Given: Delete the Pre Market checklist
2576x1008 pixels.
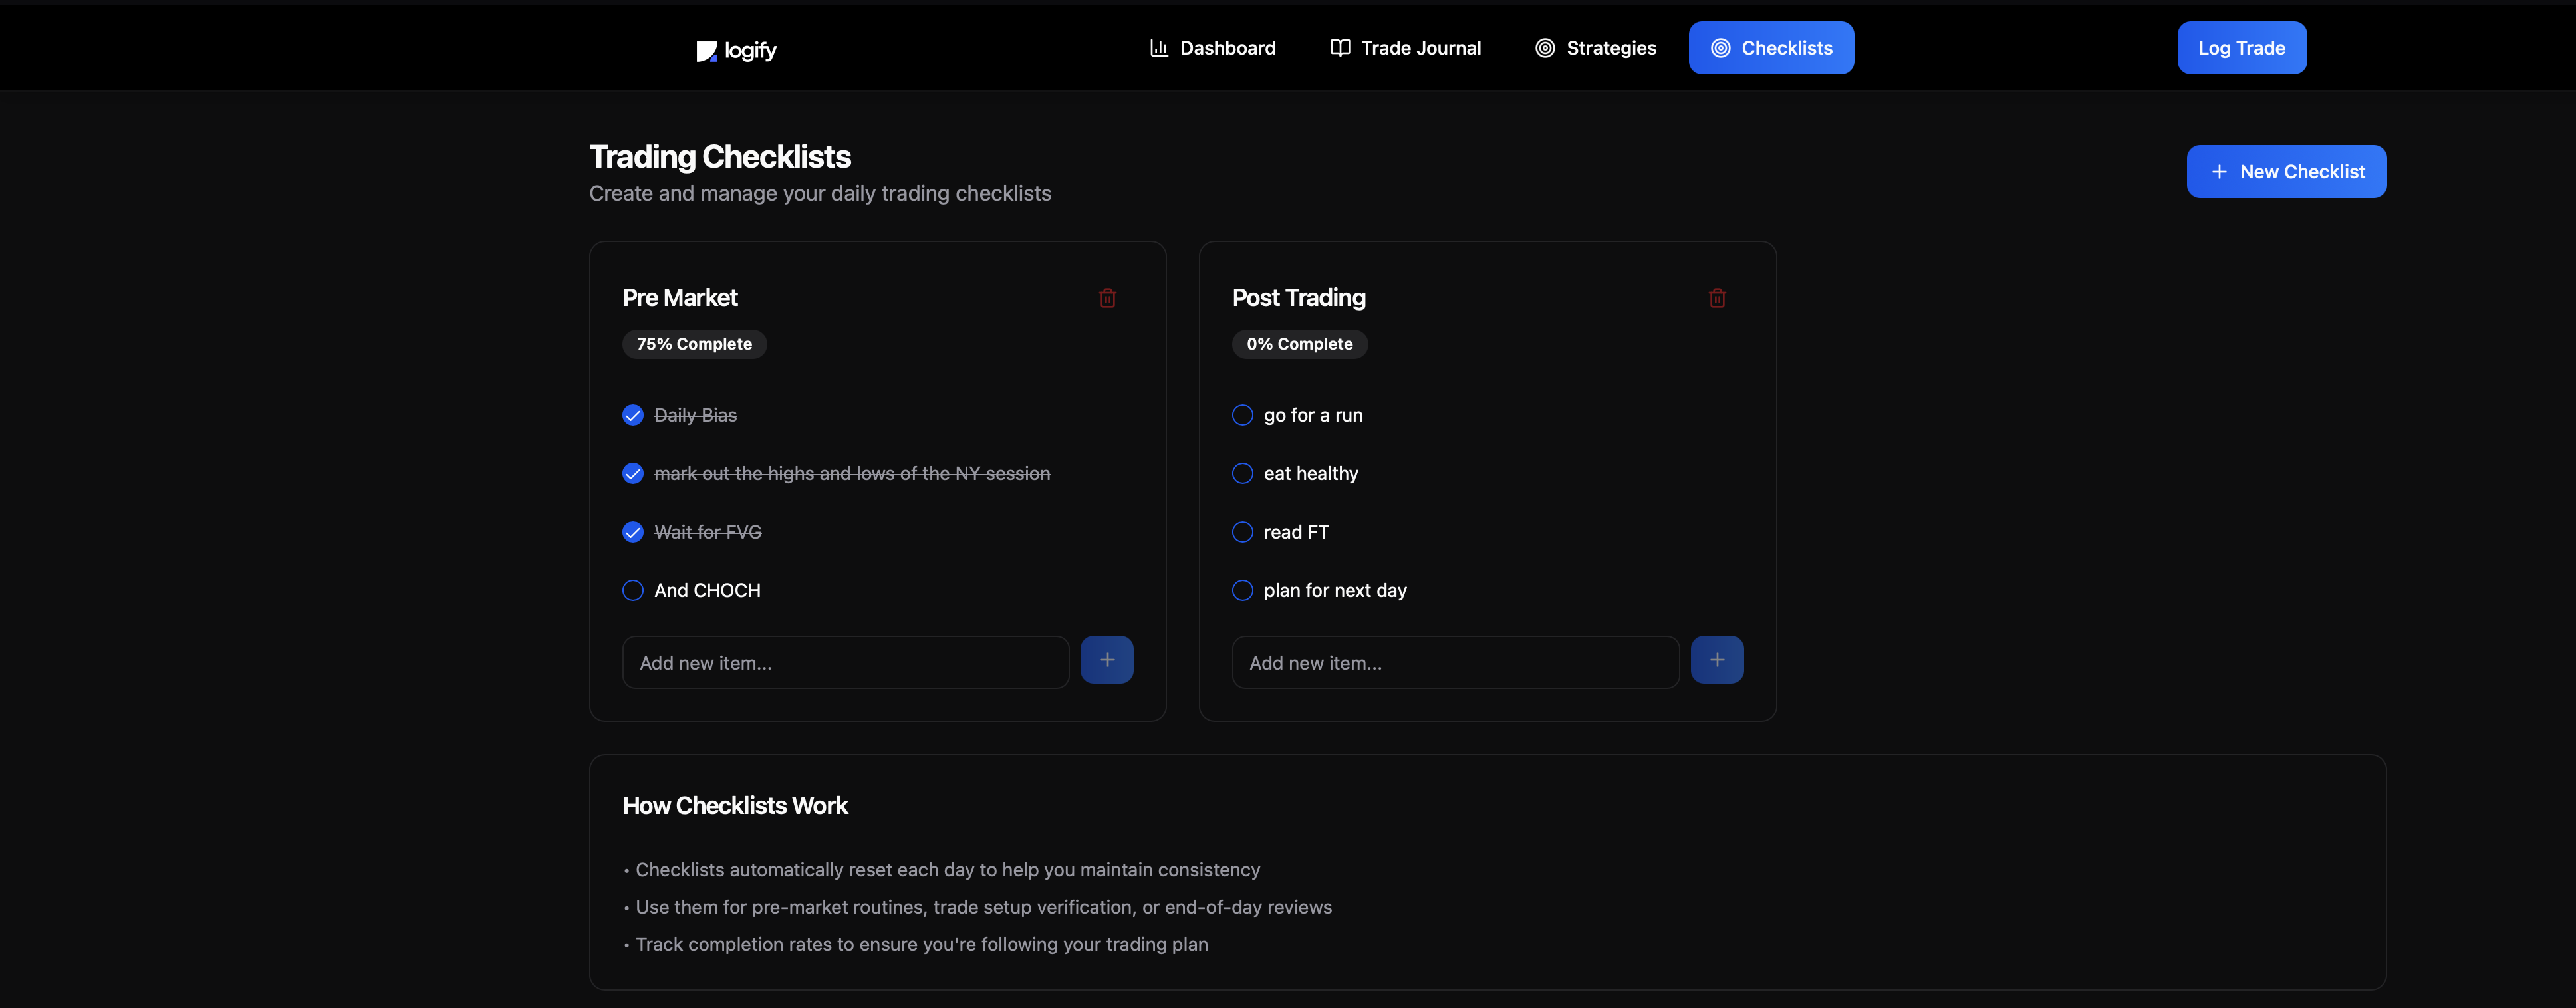Looking at the screenshot, I should coord(1107,298).
